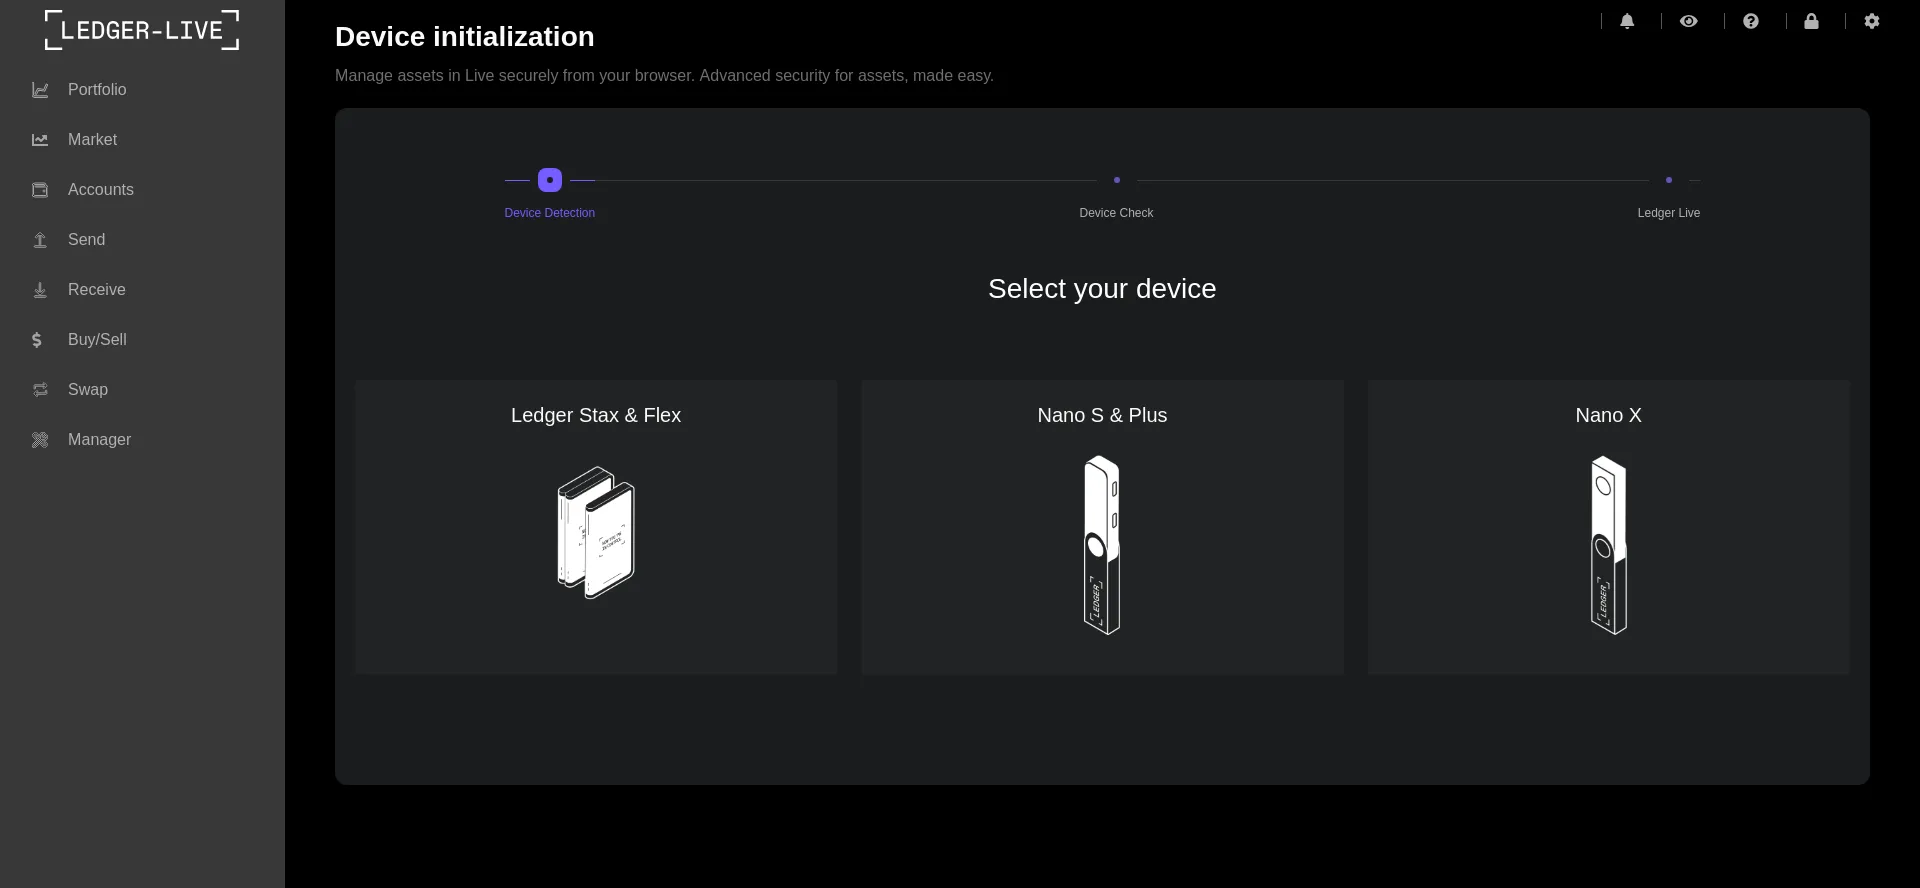This screenshot has width=1920, height=888.
Task: Open the Portfolio menu item
Action: (97, 90)
